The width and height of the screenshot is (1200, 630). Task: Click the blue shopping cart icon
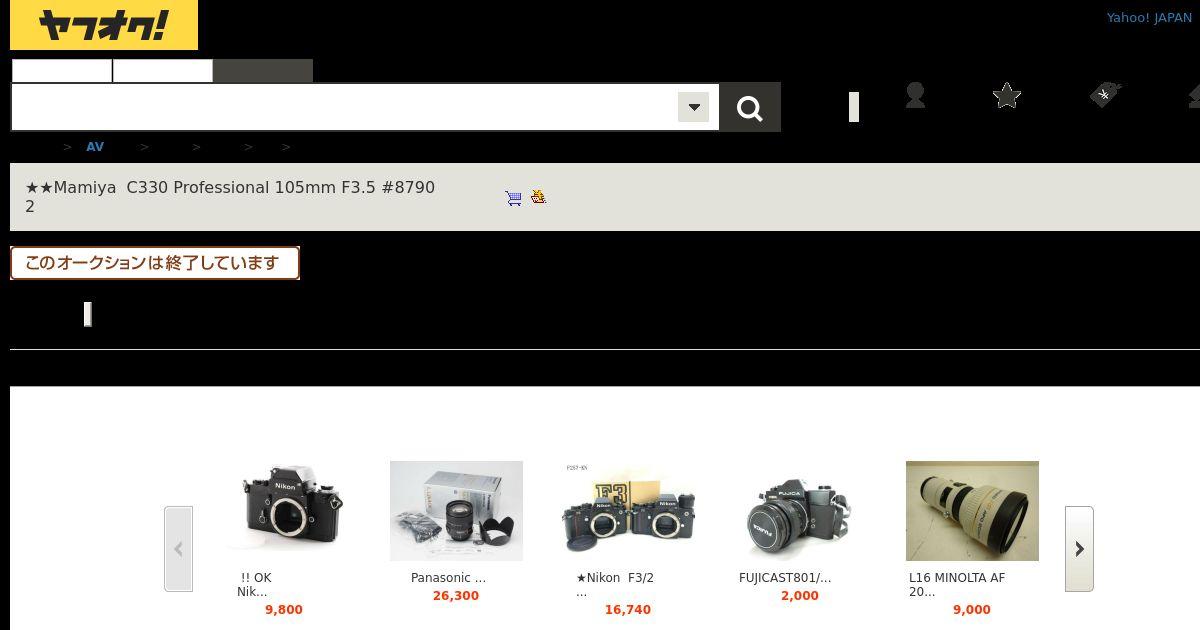coord(514,198)
